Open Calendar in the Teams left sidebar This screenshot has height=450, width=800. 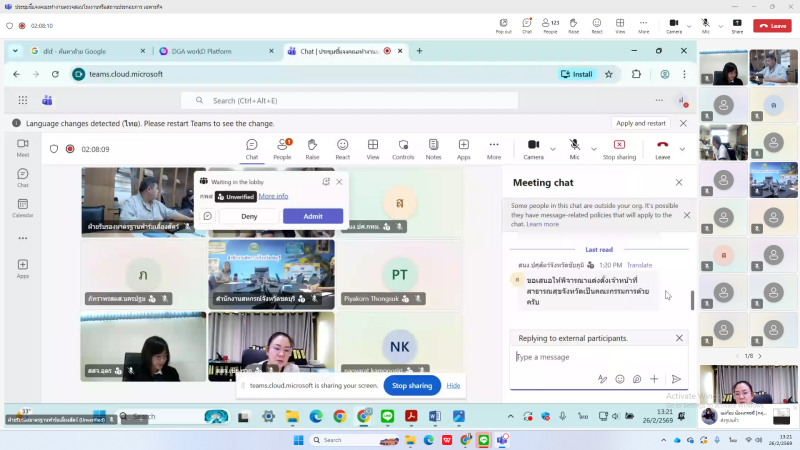pos(22,208)
